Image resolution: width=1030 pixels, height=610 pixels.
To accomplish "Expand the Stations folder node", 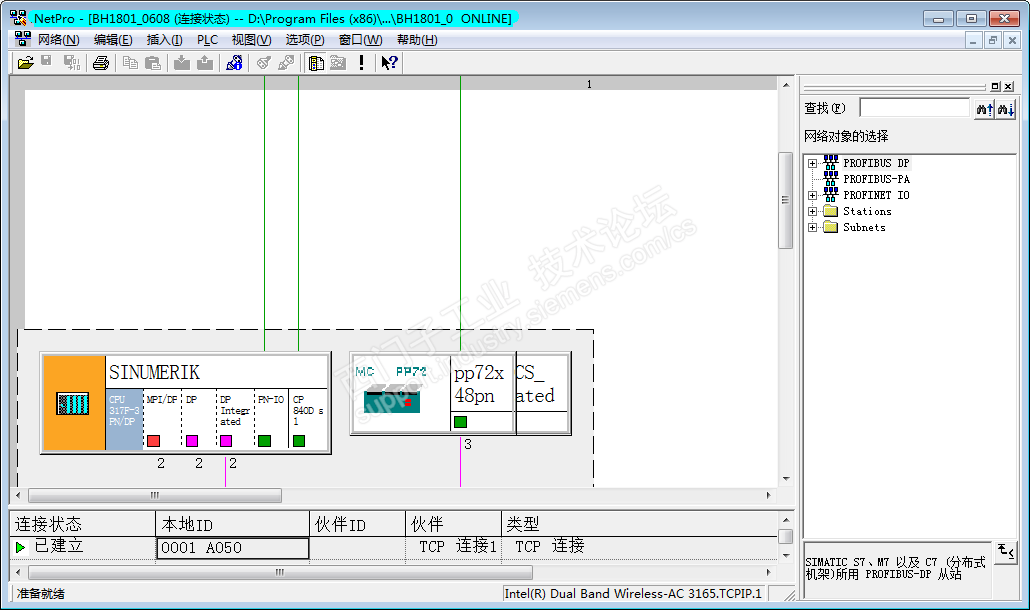I will [813, 211].
